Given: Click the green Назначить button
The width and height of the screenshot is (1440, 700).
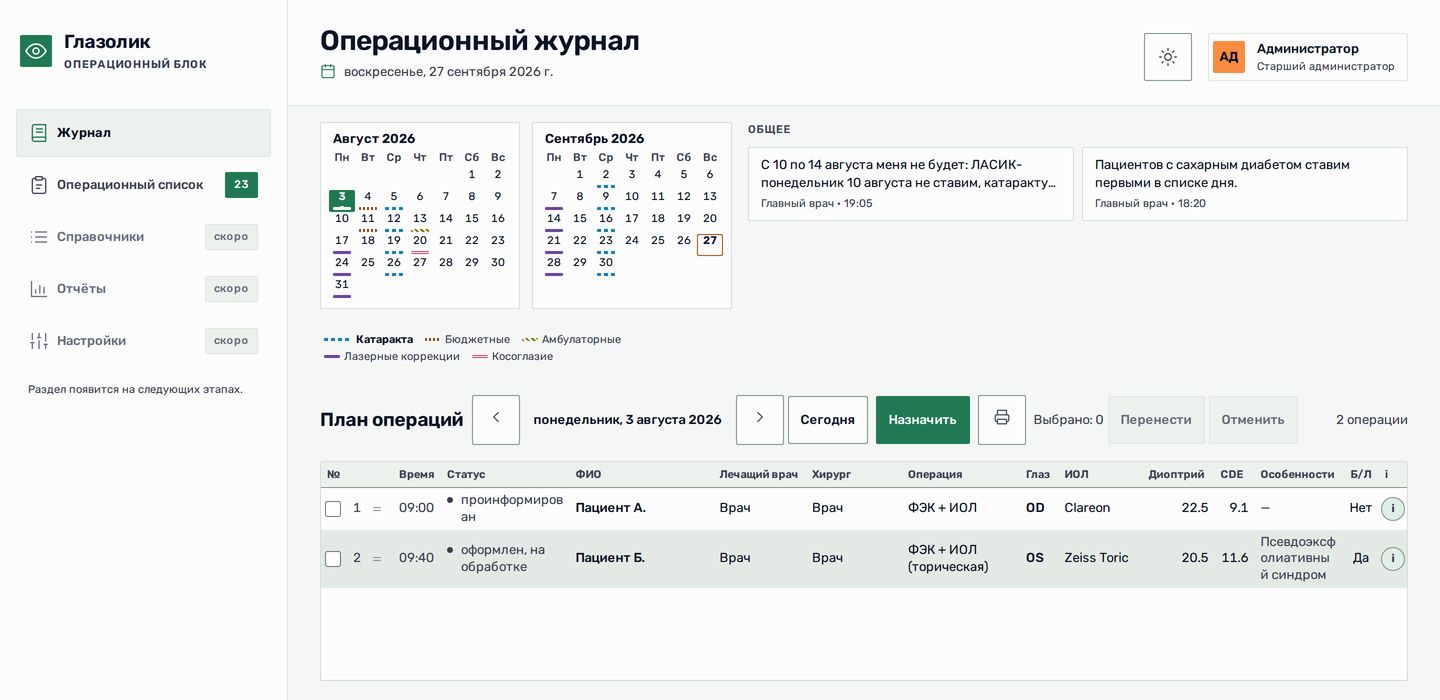Looking at the screenshot, I should (x=923, y=420).
